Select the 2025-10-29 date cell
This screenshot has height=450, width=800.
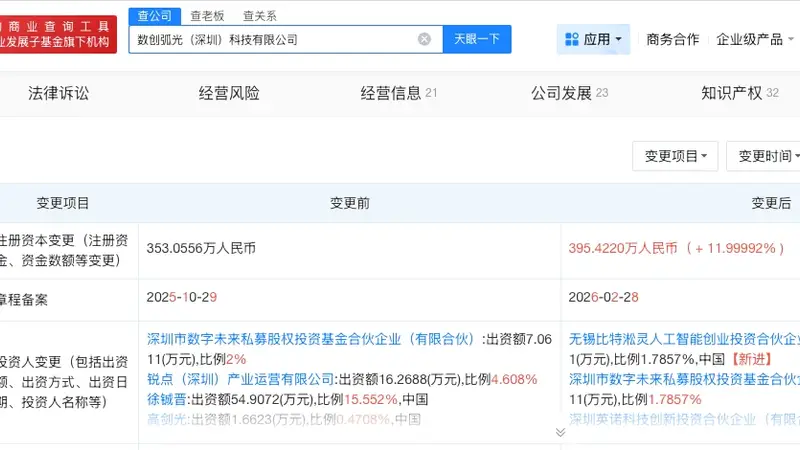click(182, 297)
